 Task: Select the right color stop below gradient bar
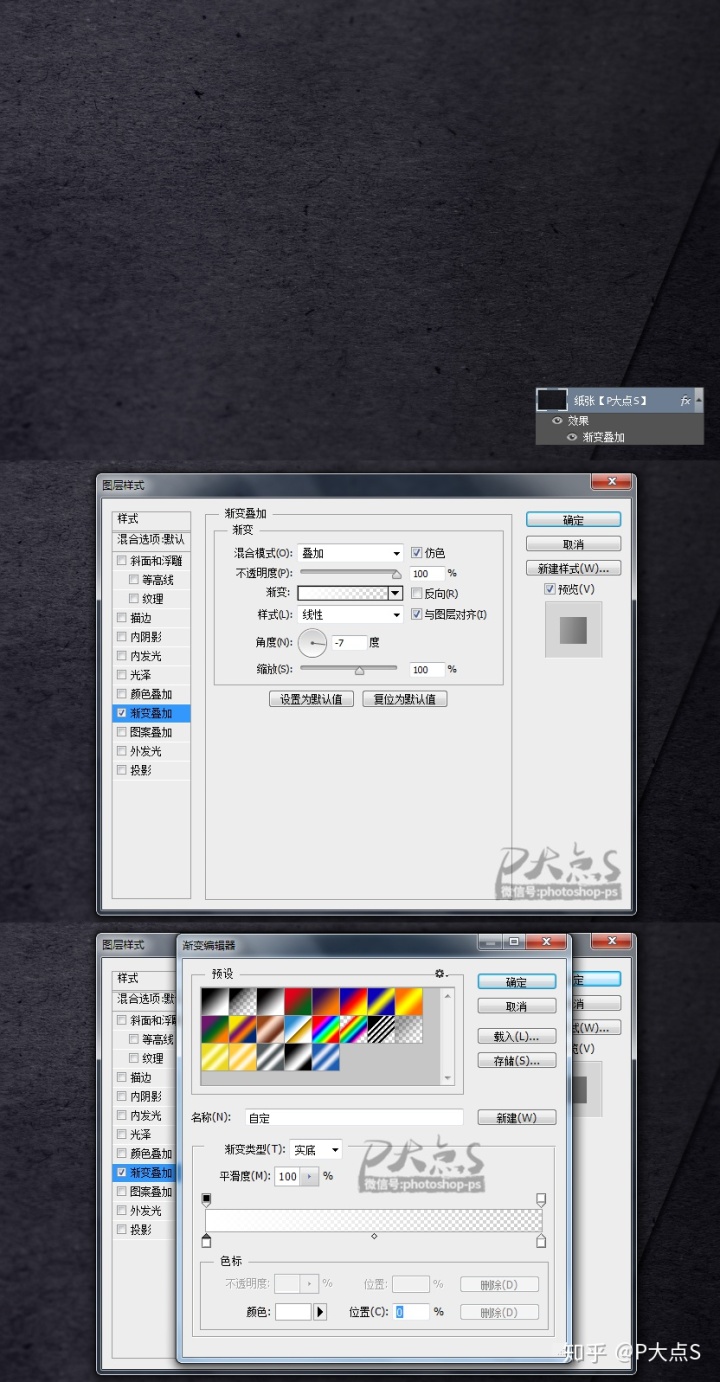click(541, 1241)
